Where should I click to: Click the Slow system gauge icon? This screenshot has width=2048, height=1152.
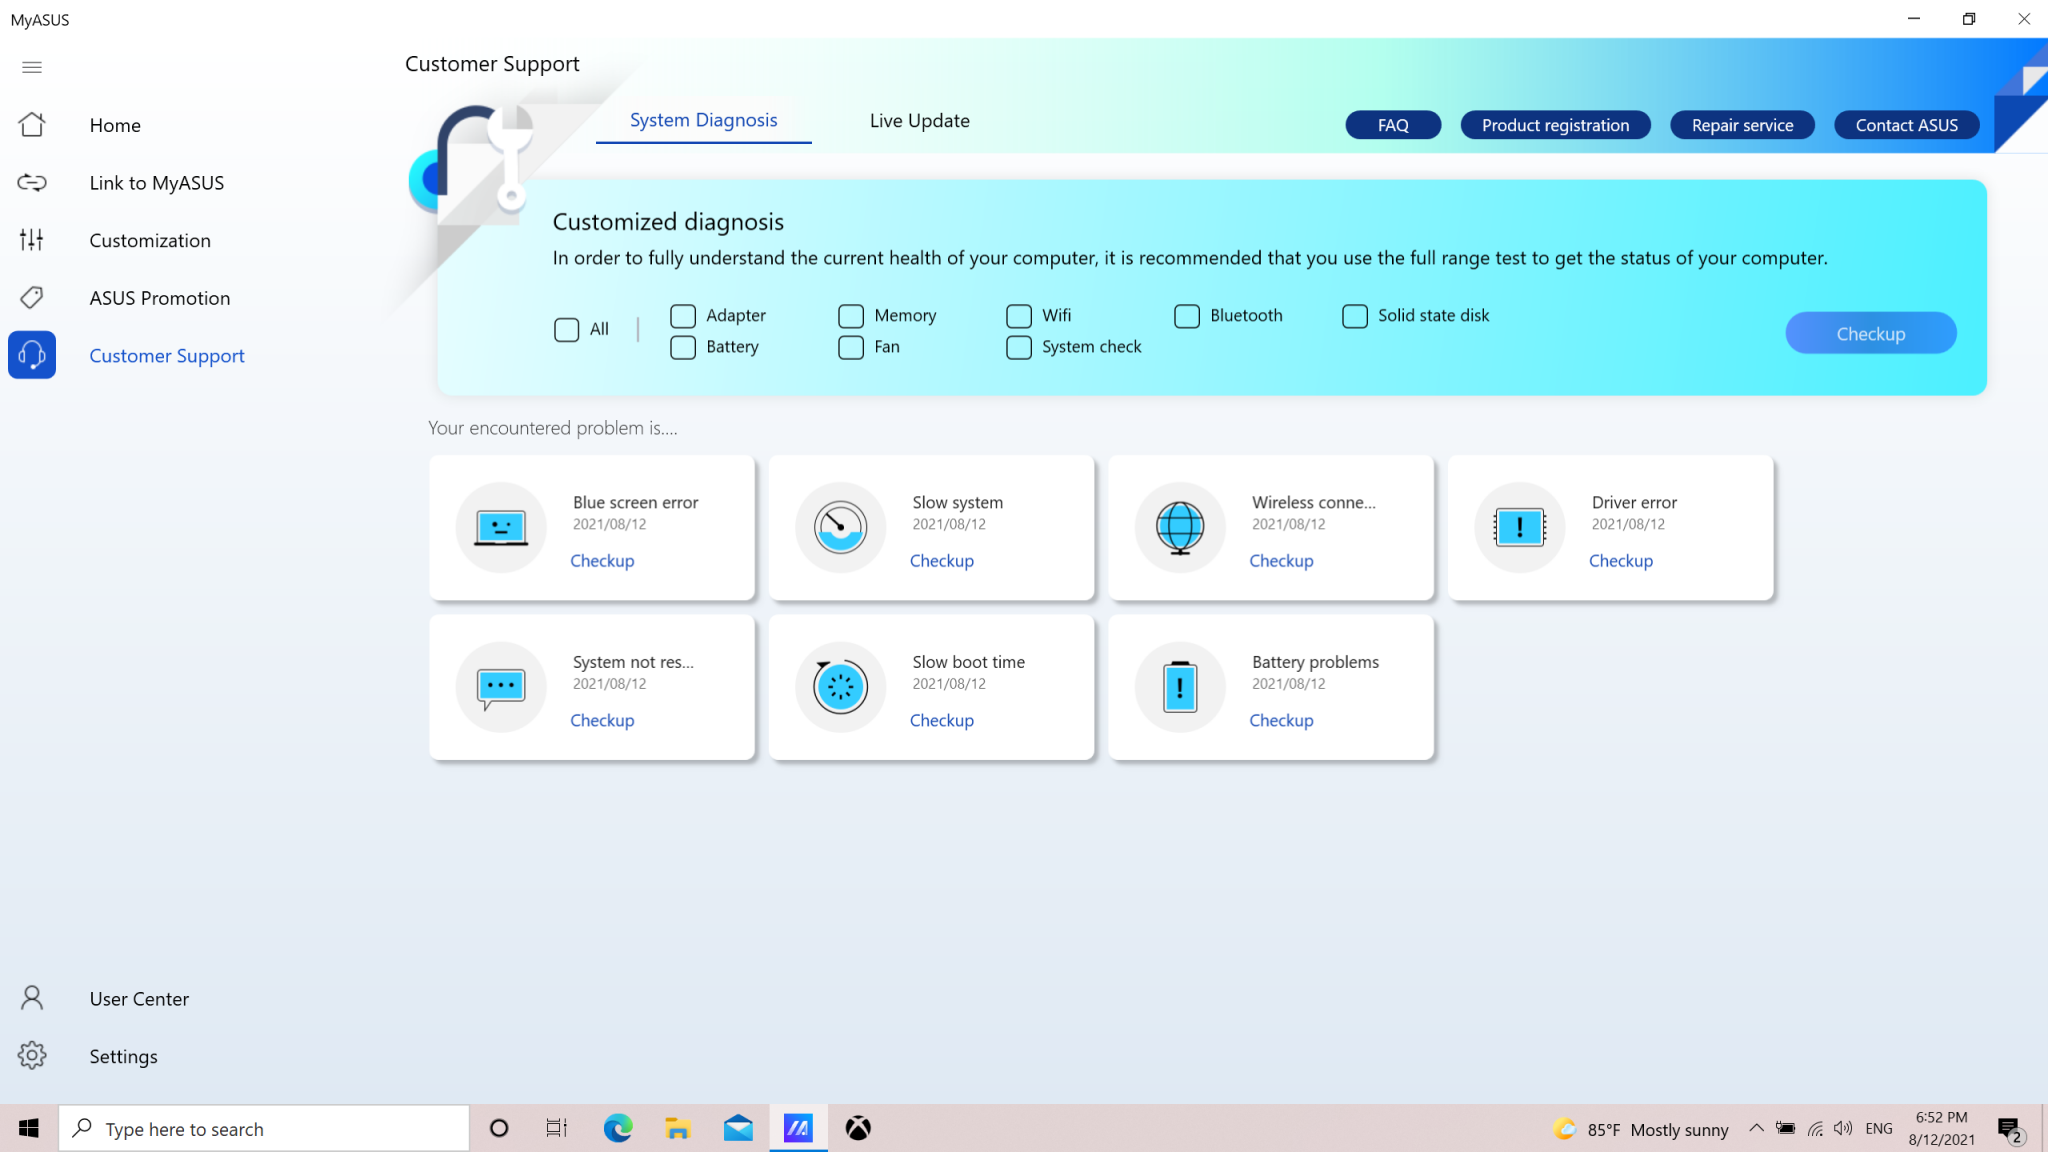(840, 527)
